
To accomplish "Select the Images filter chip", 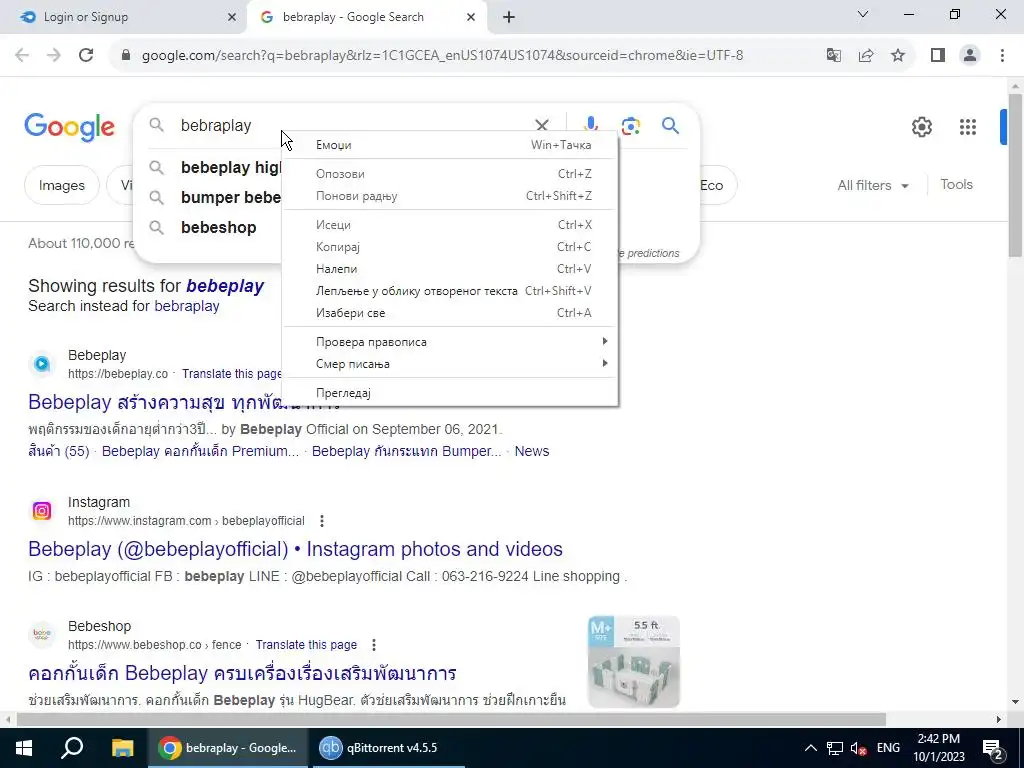I will point(61,185).
